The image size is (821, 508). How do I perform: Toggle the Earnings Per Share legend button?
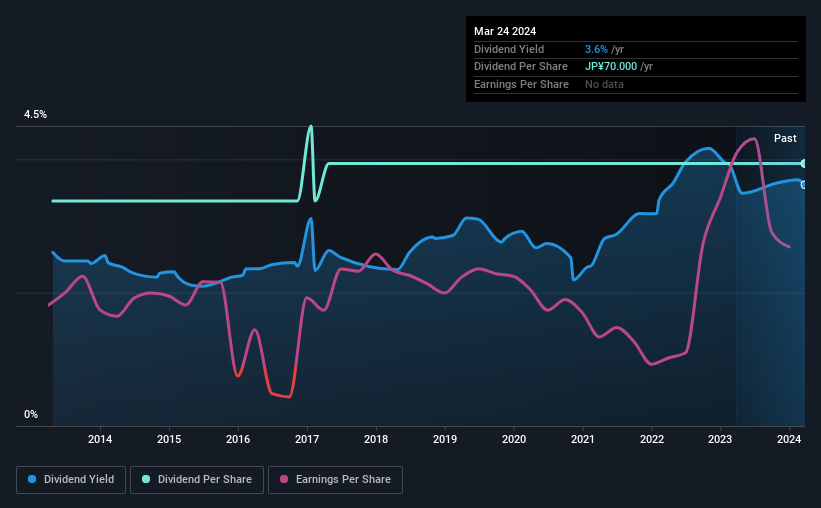tap(335, 480)
